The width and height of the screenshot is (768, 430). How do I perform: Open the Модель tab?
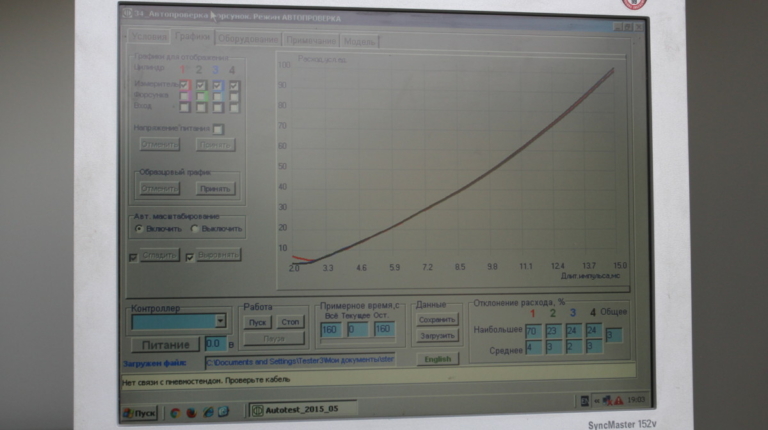point(359,41)
